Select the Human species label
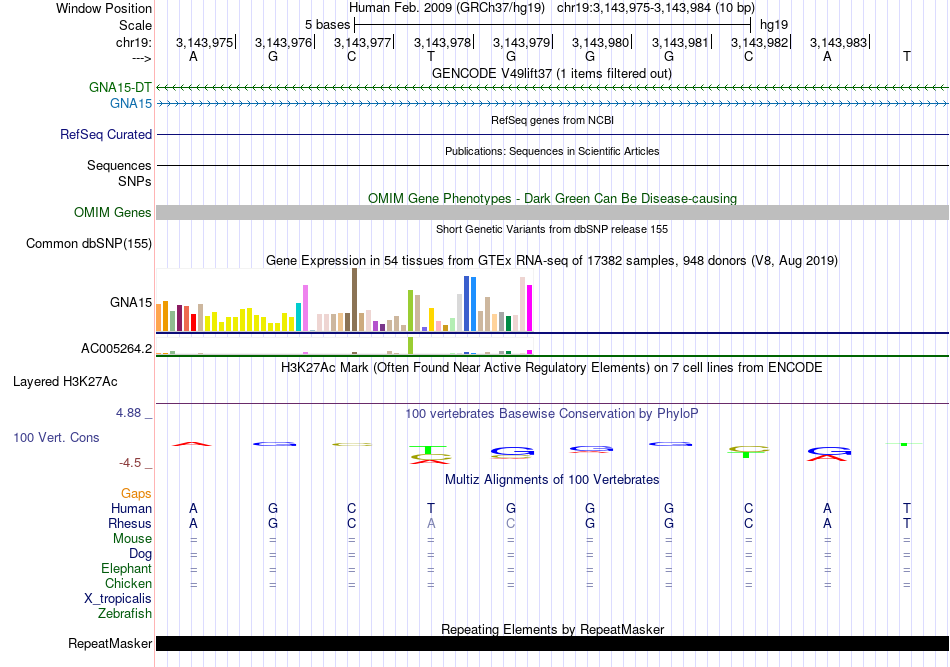 point(131,508)
